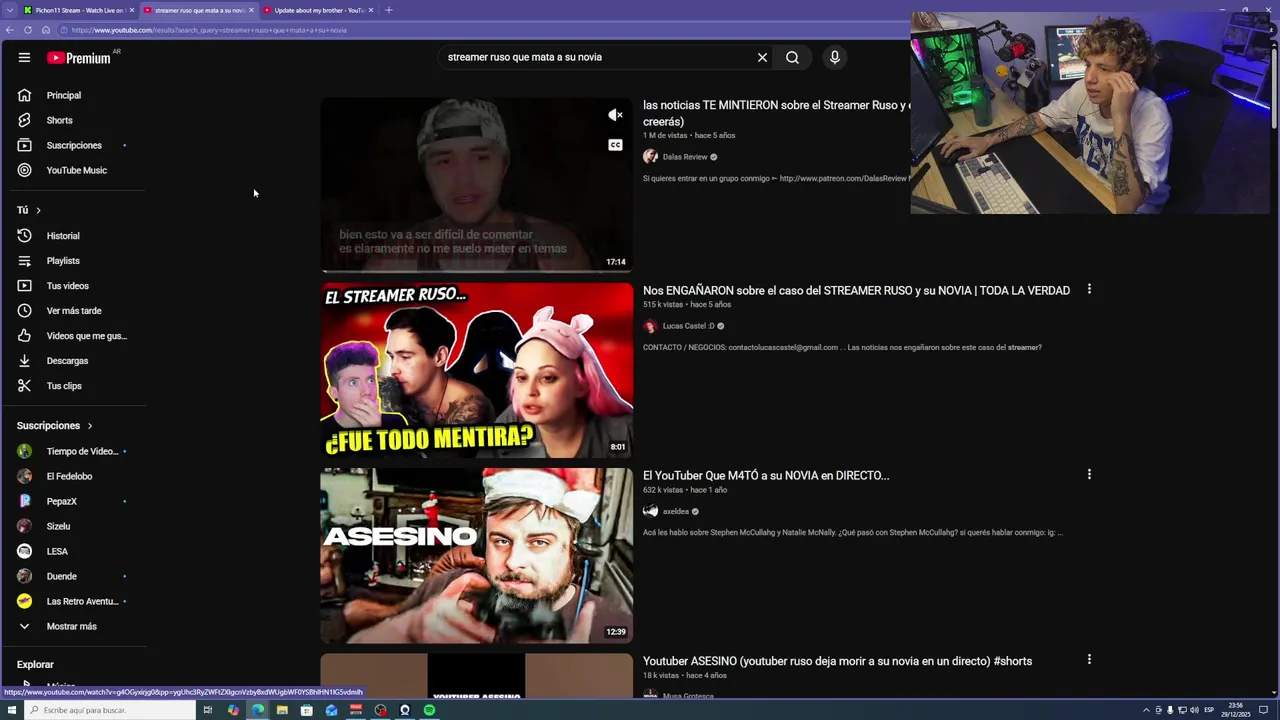Open options menu for El YouTuber Que M4TÓ video
Viewport: 1280px width, 720px height.
point(1089,474)
